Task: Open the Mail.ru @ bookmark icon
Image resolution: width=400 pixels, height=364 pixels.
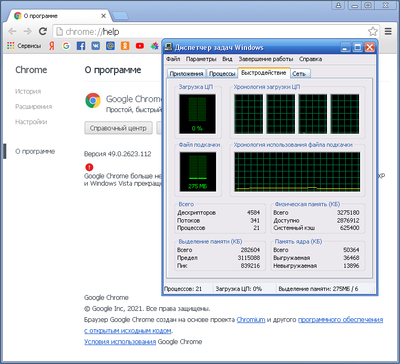Action: pyautogui.click(x=110, y=46)
